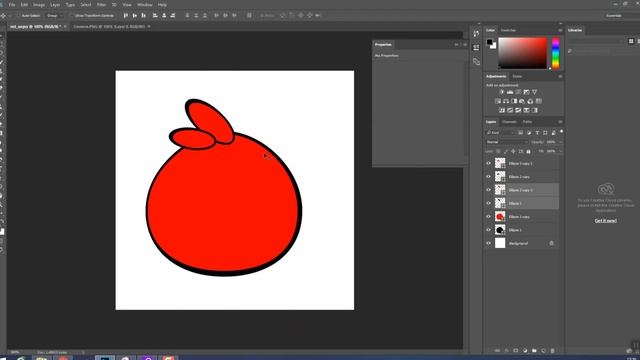
Task: Hide the Ellipse 2 copy 3 layer
Action: pyautogui.click(x=489, y=163)
